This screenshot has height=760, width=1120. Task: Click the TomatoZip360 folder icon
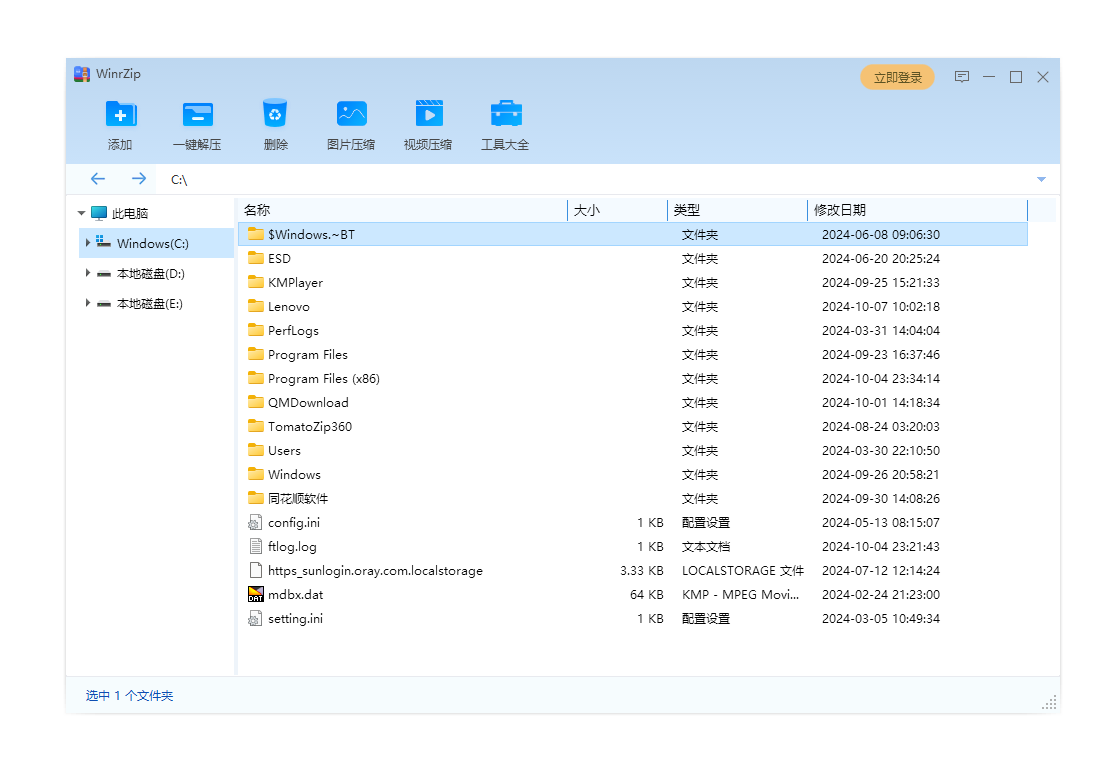(256, 426)
